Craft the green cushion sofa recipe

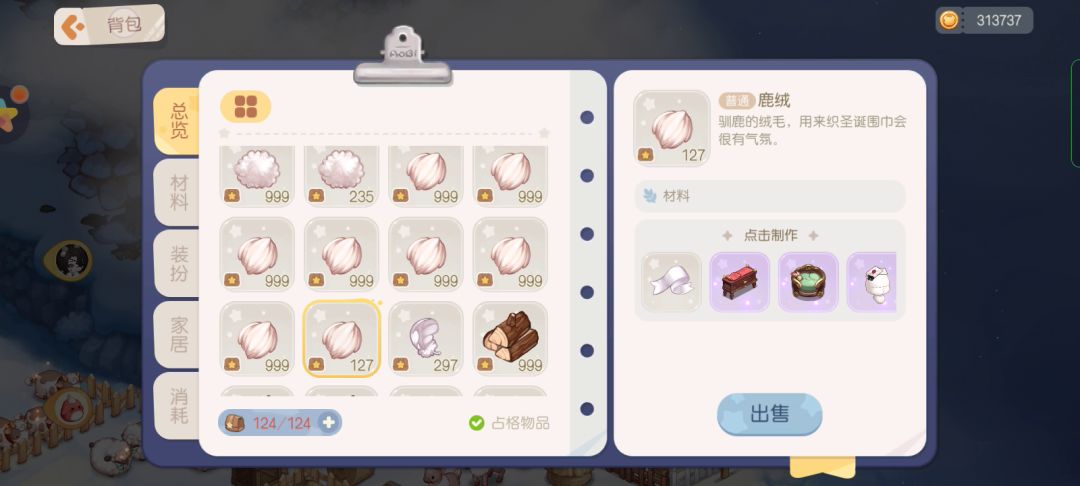coord(808,282)
